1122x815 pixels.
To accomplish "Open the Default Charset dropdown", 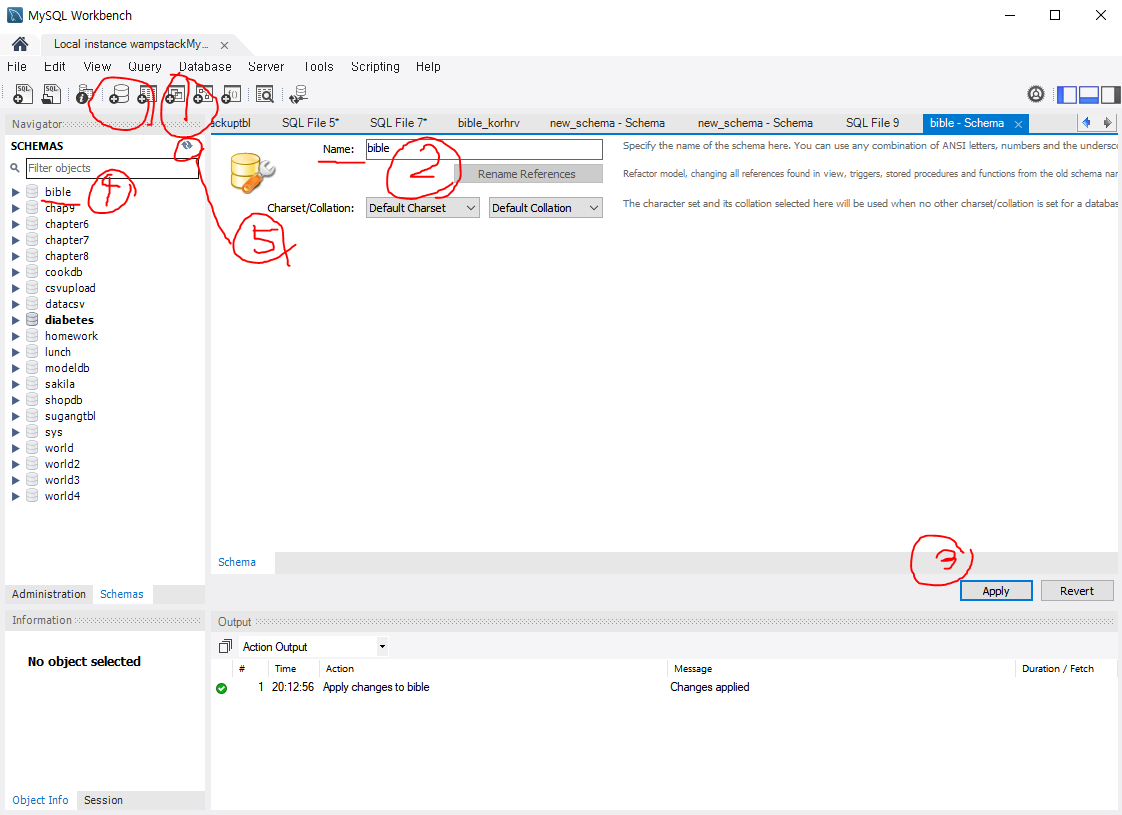I will (x=422, y=208).
